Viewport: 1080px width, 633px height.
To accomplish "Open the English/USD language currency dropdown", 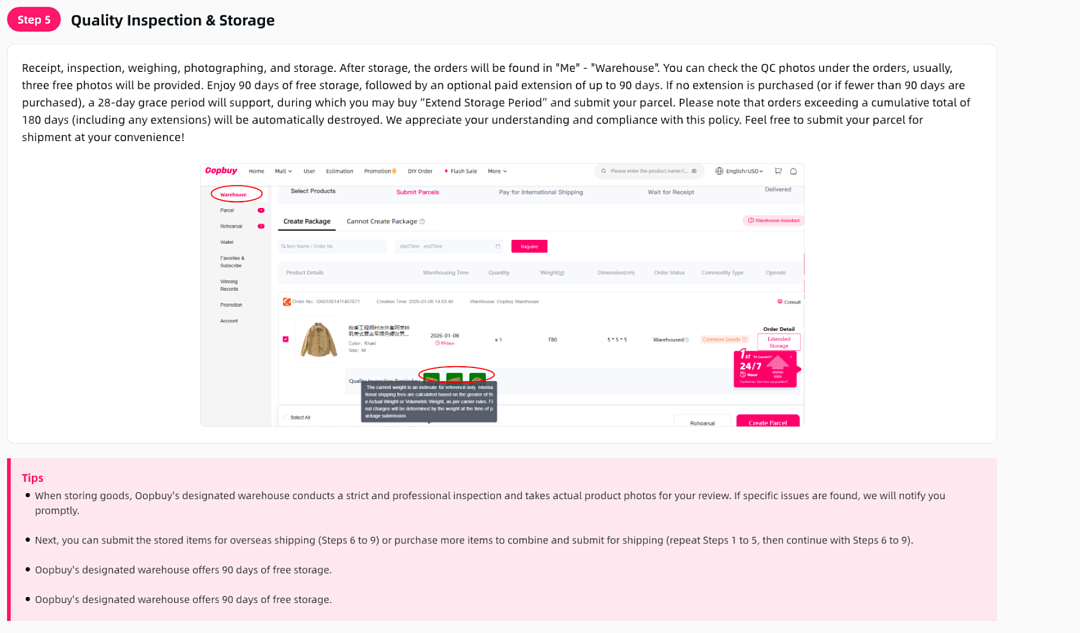I will pyautogui.click(x=744, y=171).
